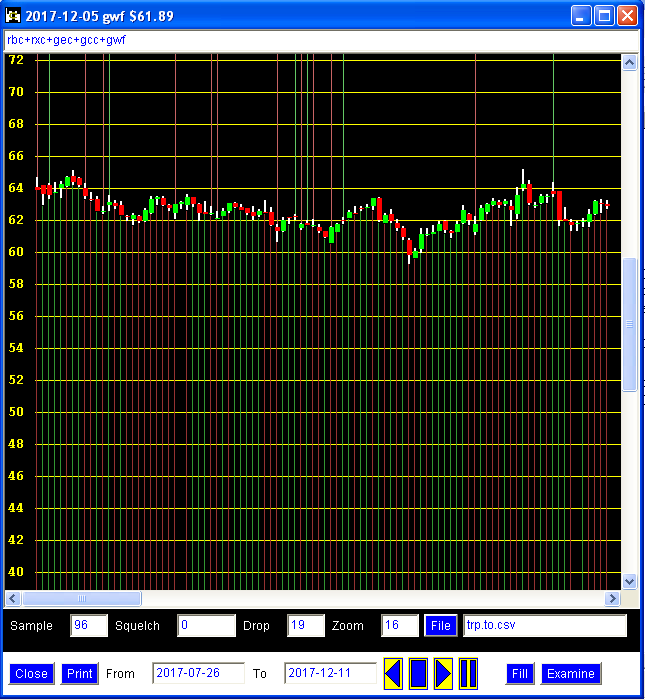Click the step backward yellow arrow button

tap(393, 673)
